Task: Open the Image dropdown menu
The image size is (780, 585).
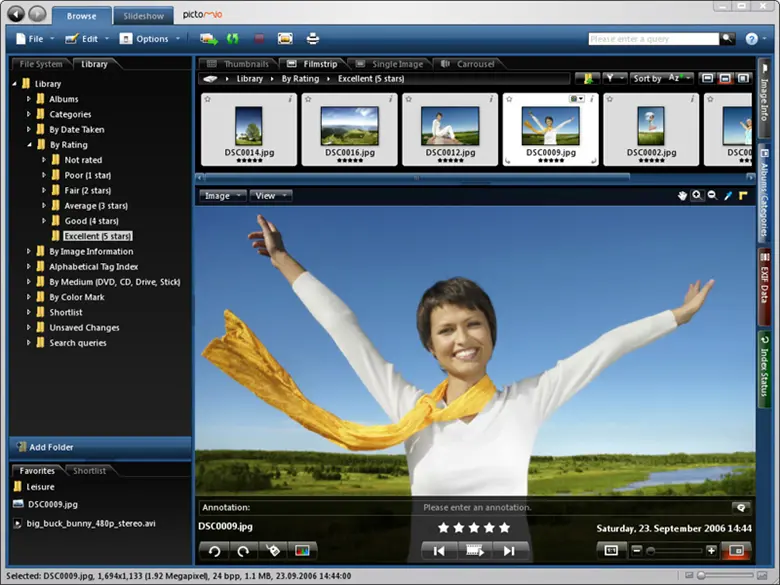Action: click(x=222, y=196)
